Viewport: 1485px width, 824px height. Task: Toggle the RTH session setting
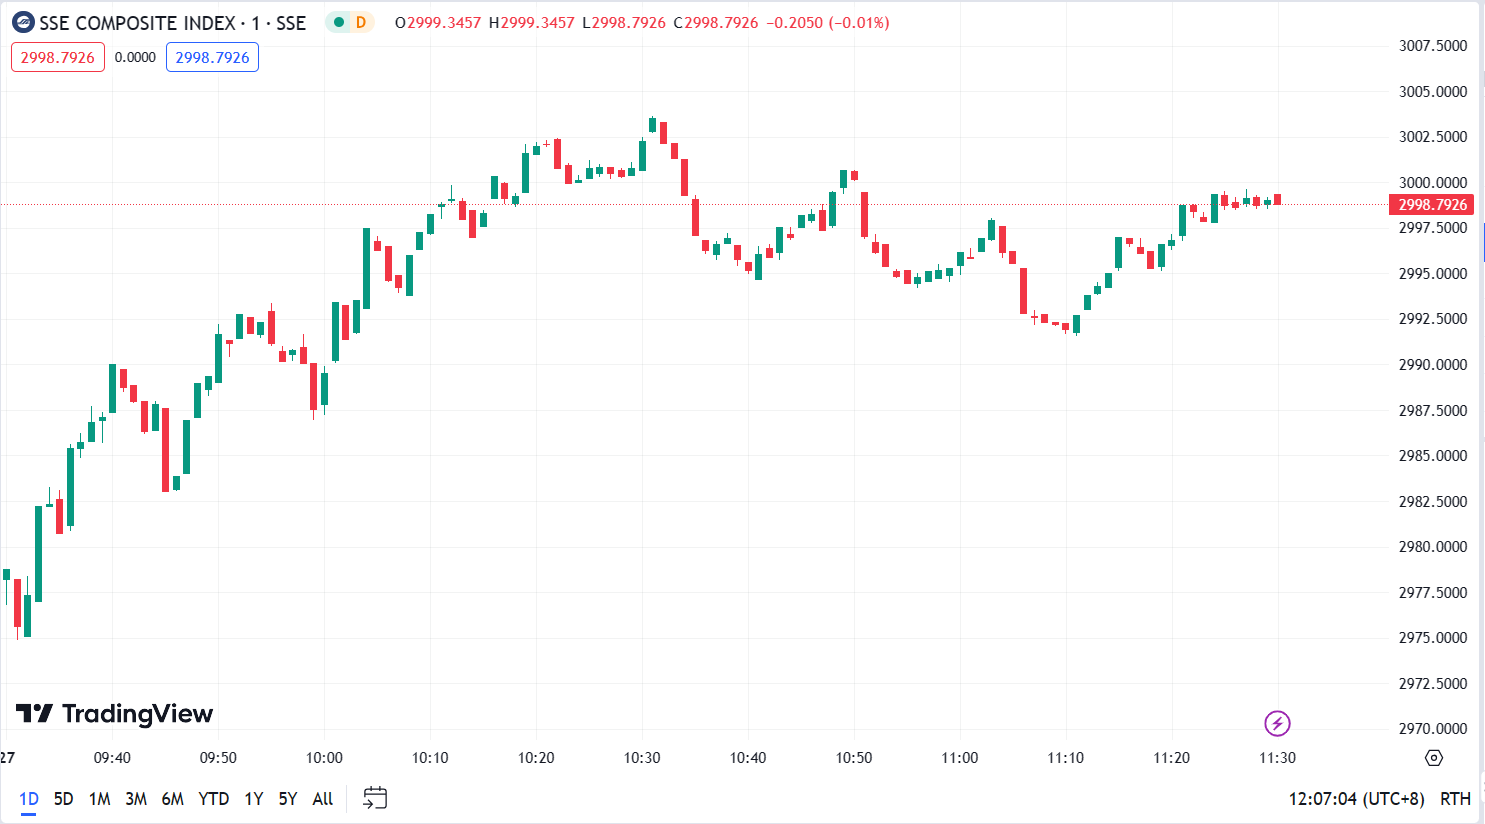(x=1455, y=799)
